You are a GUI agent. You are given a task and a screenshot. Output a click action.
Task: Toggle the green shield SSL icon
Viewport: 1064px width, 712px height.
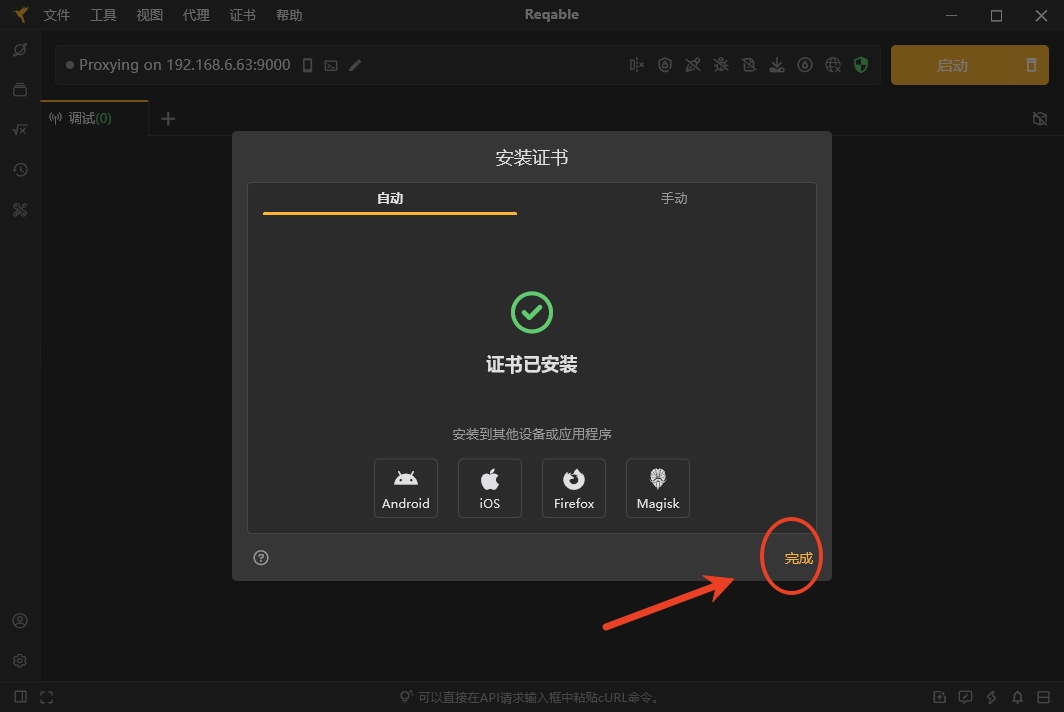click(861, 65)
